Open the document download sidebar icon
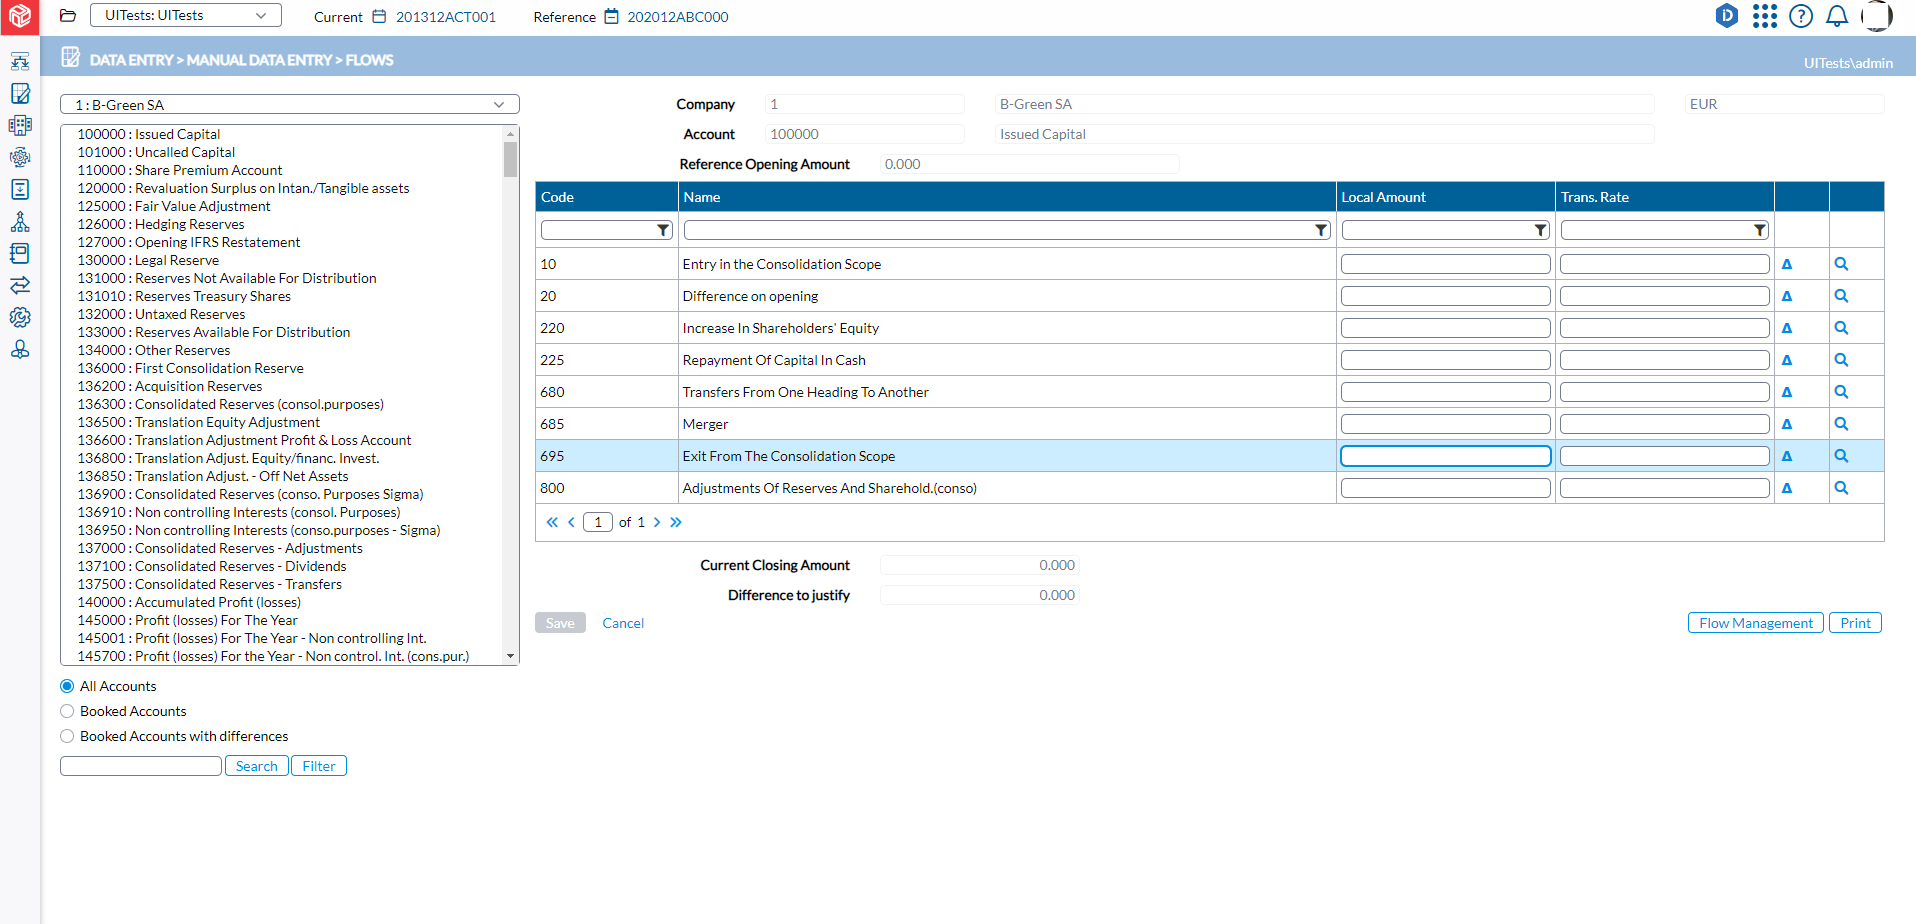Image resolution: width=1916 pixels, height=924 pixels. click(x=20, y=190)
